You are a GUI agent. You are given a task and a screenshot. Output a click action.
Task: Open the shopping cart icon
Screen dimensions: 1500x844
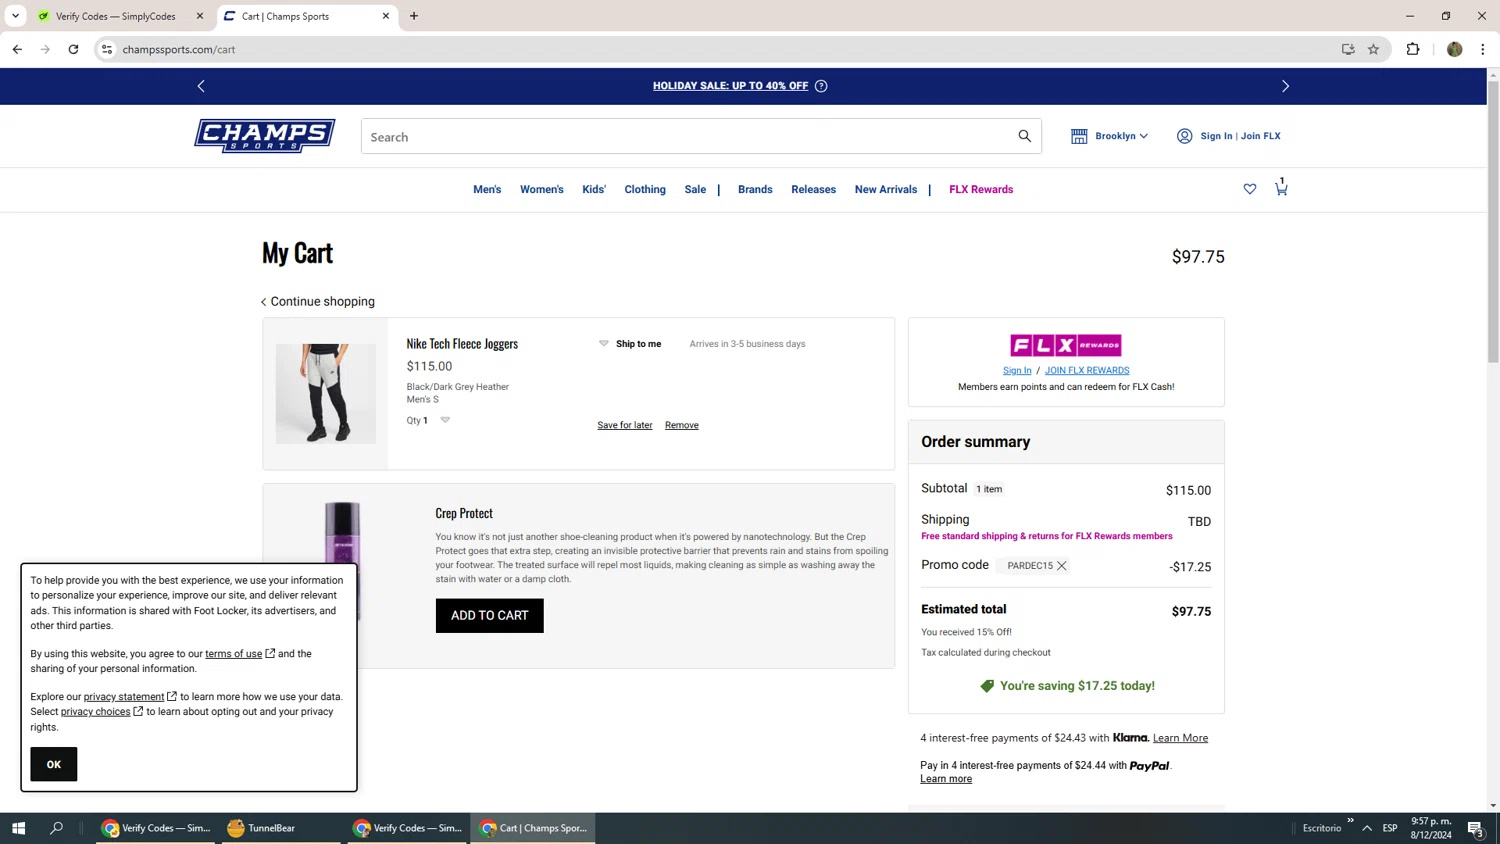1281,188
